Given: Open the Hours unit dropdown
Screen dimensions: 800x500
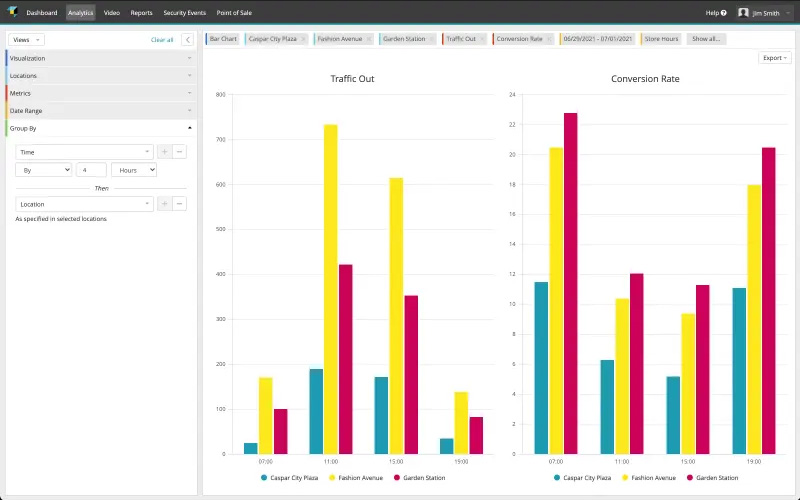Looking at the screenshot, I should click(x=134, y=170).
